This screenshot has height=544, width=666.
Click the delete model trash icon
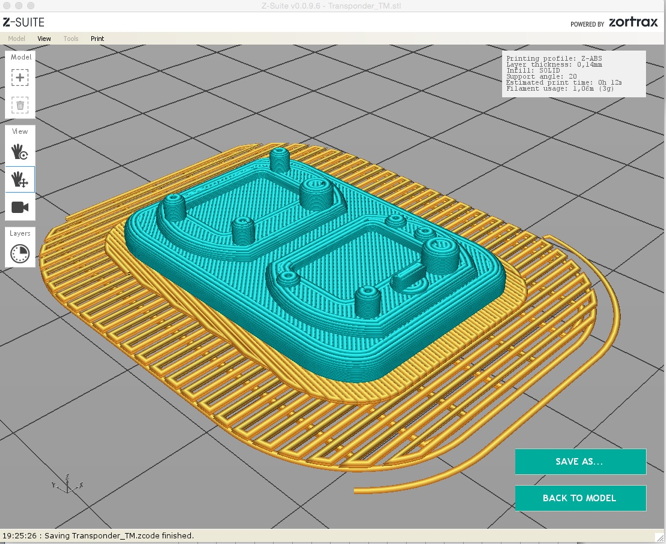point(20,105)
